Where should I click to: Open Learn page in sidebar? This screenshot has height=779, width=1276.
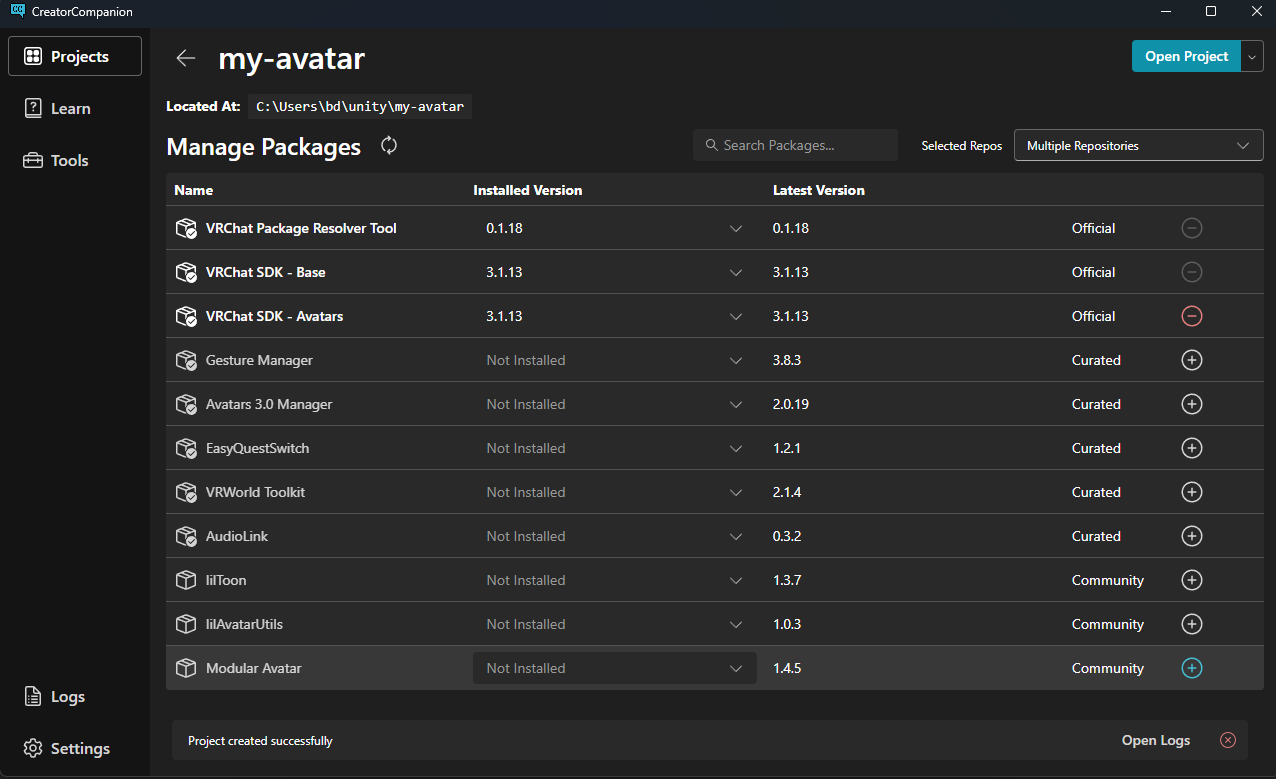pos(75,108)
